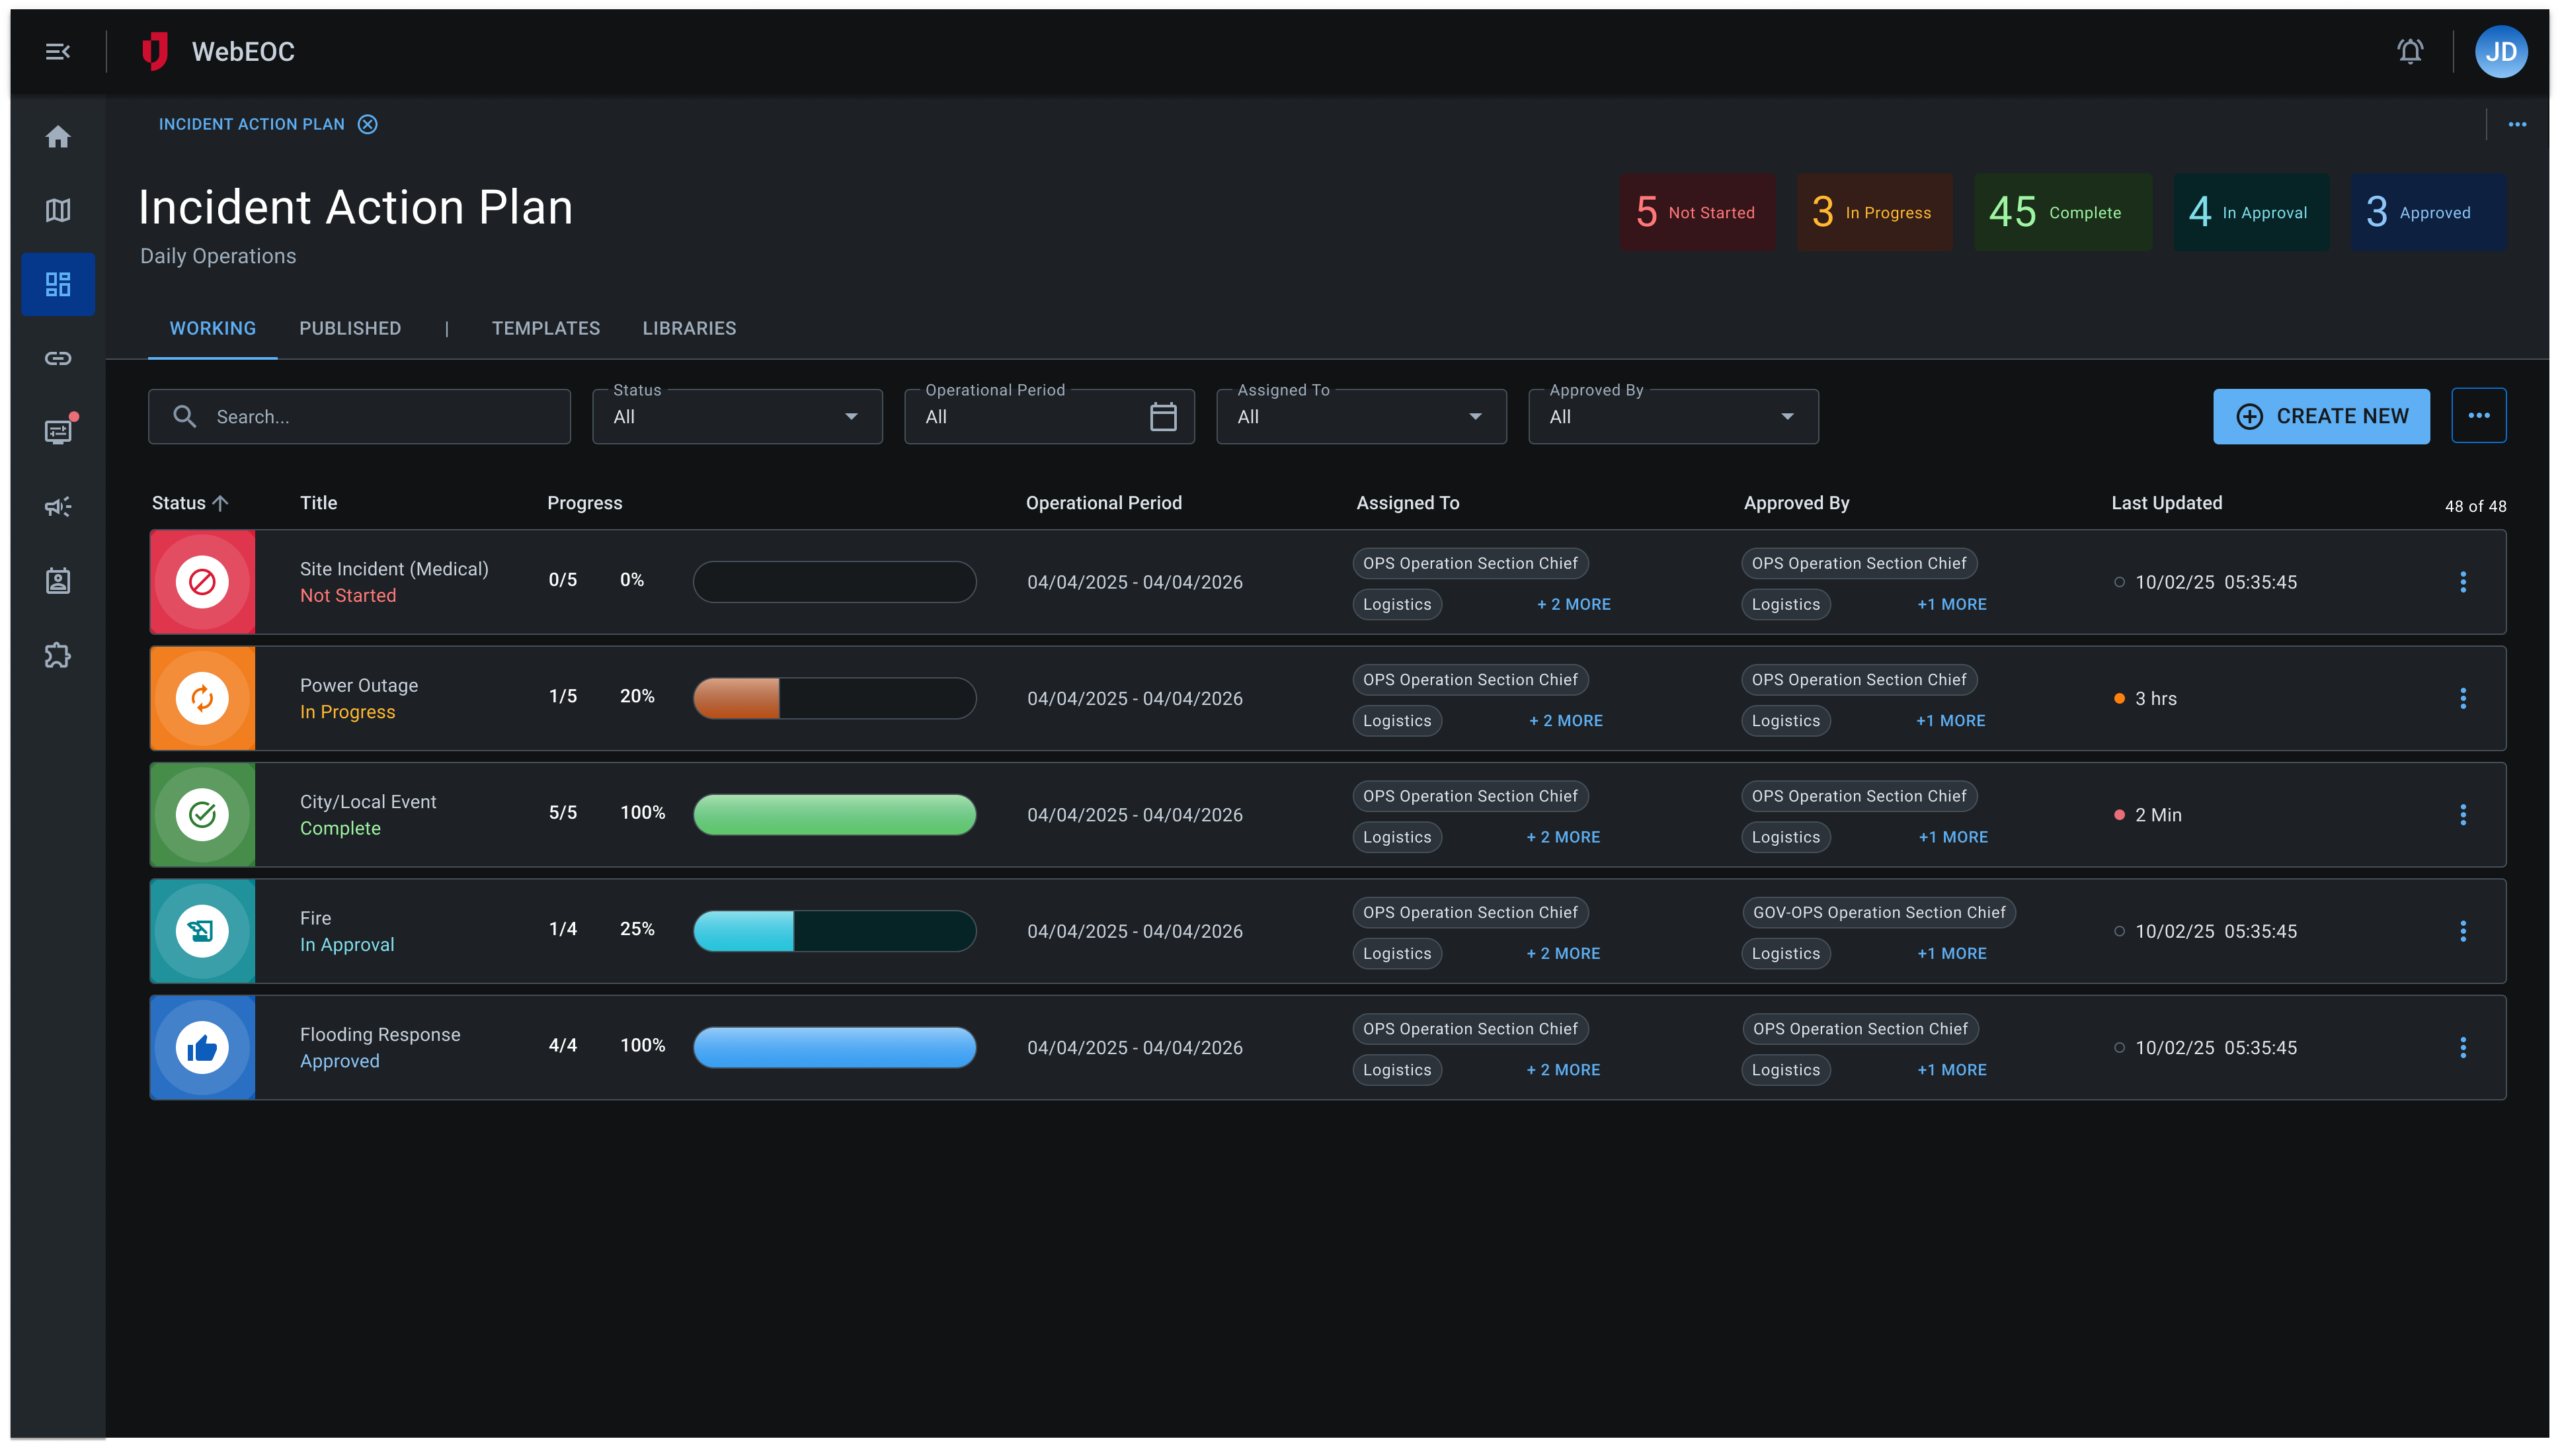Filter by the 4 In Approval card
The image size is (2560, 1443).
click(2251, 212)
